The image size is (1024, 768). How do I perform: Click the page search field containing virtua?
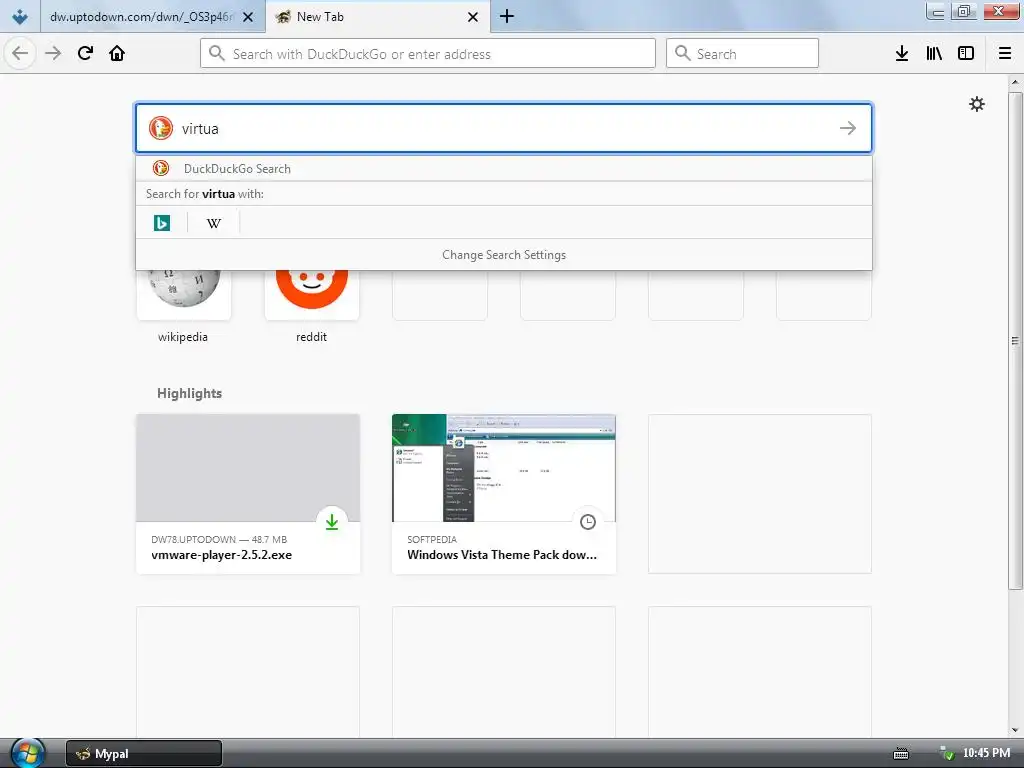(504, 128)
